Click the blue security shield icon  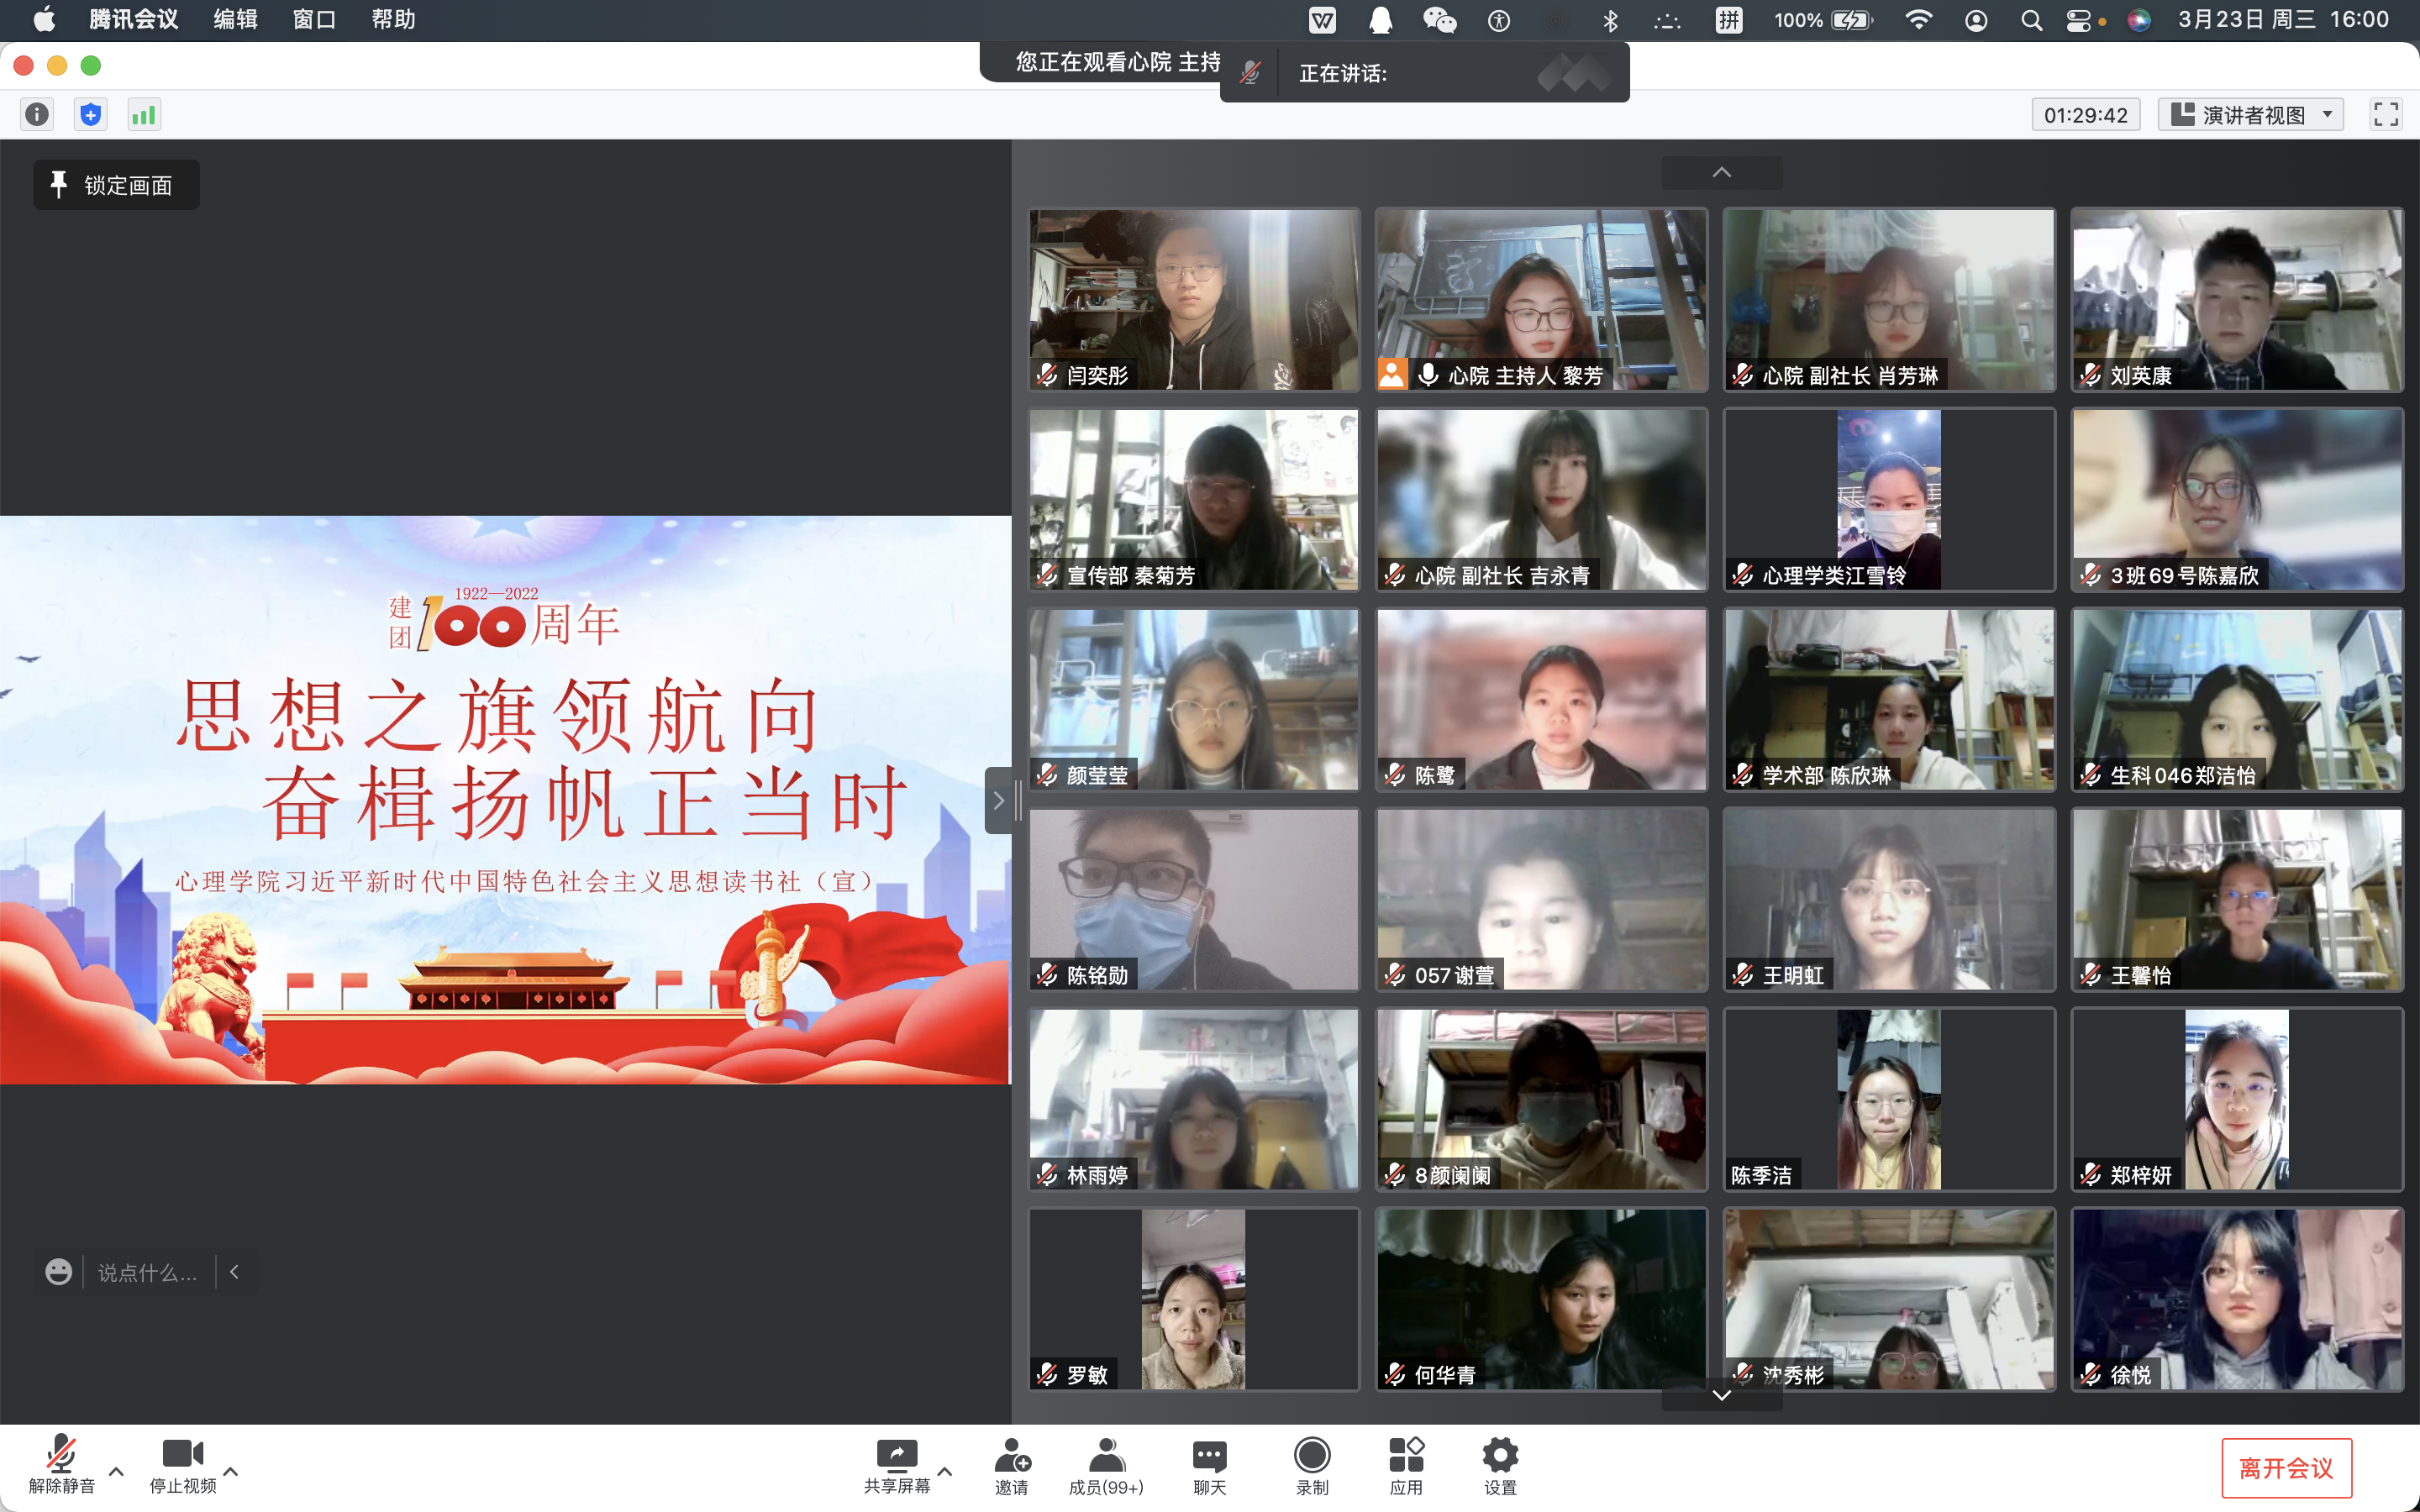click(x=91, y=115)
